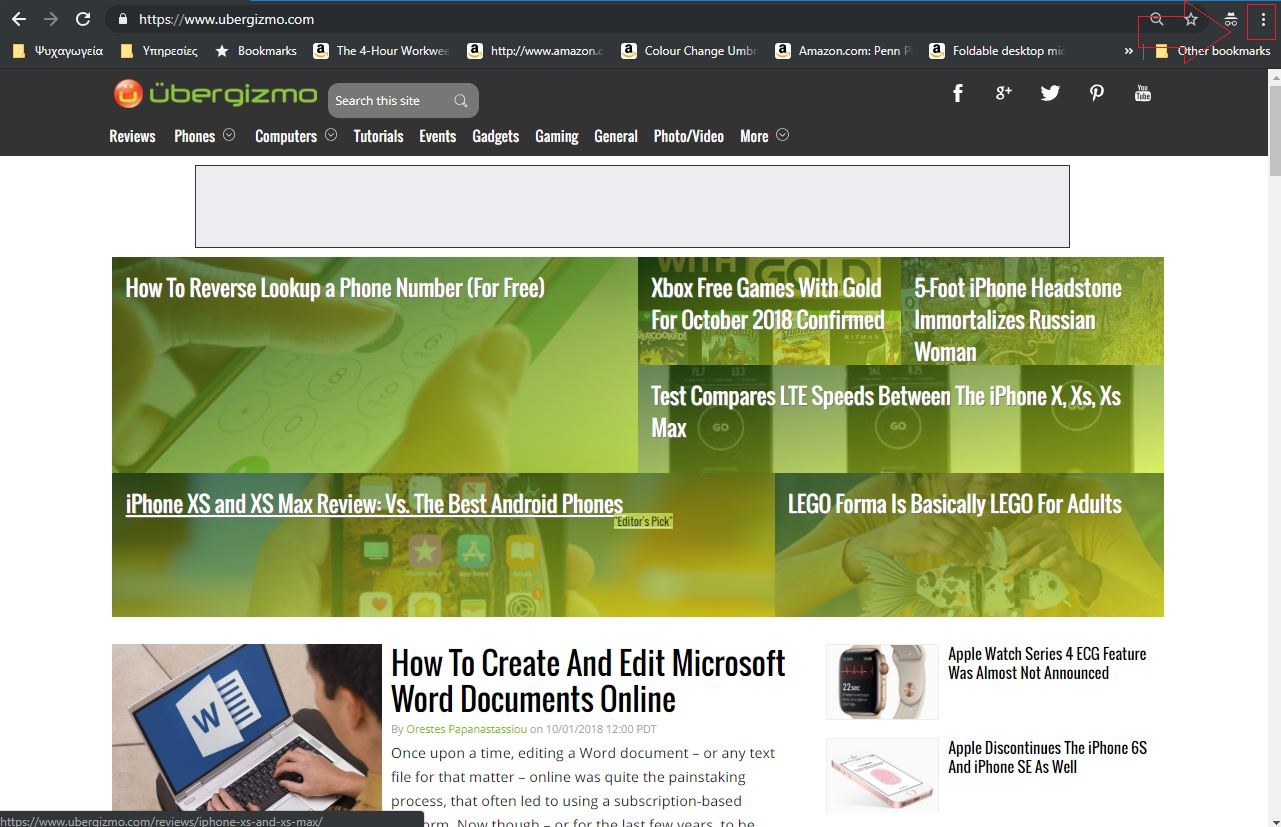The width and height of the screenshot is (1281, 827).
Task: Open the Ψυχαγωγία bookmarks folder
Action: pos(58,51)
